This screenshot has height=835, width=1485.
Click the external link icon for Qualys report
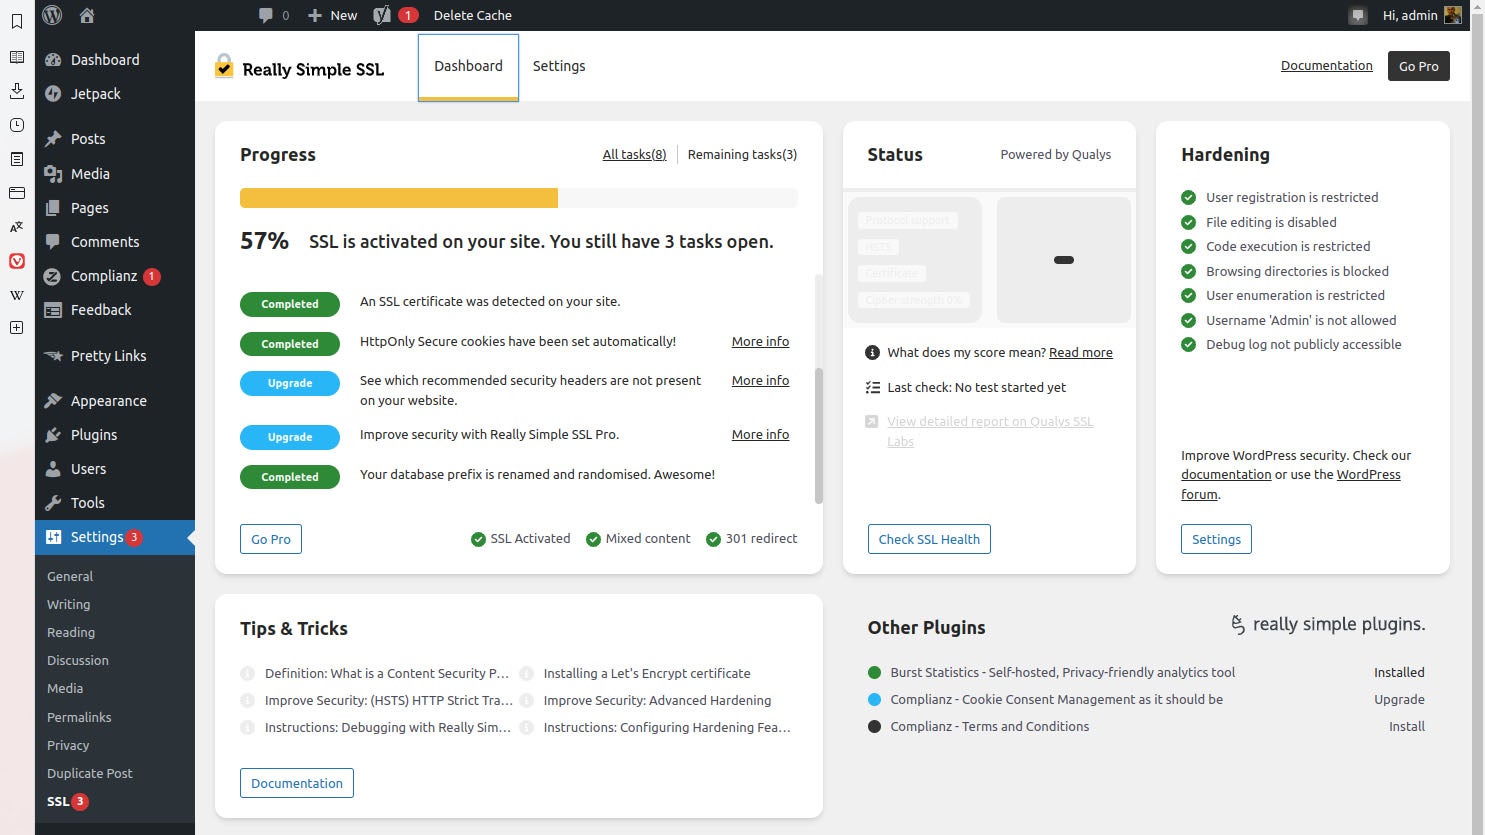coord(872,422)
